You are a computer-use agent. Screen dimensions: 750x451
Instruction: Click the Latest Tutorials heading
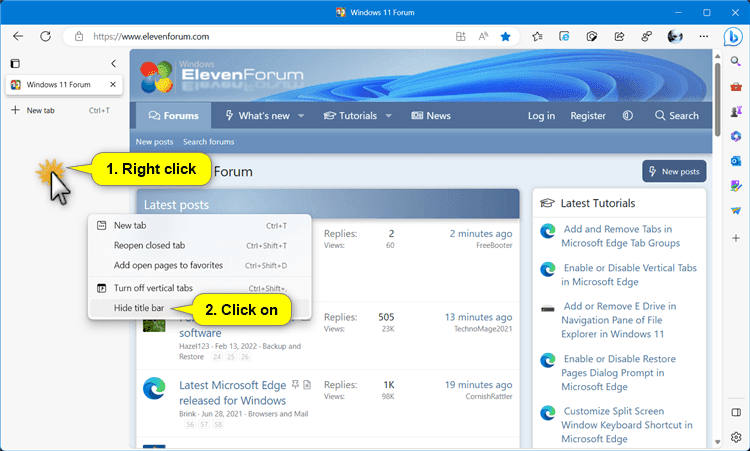(x=598, y=203)
